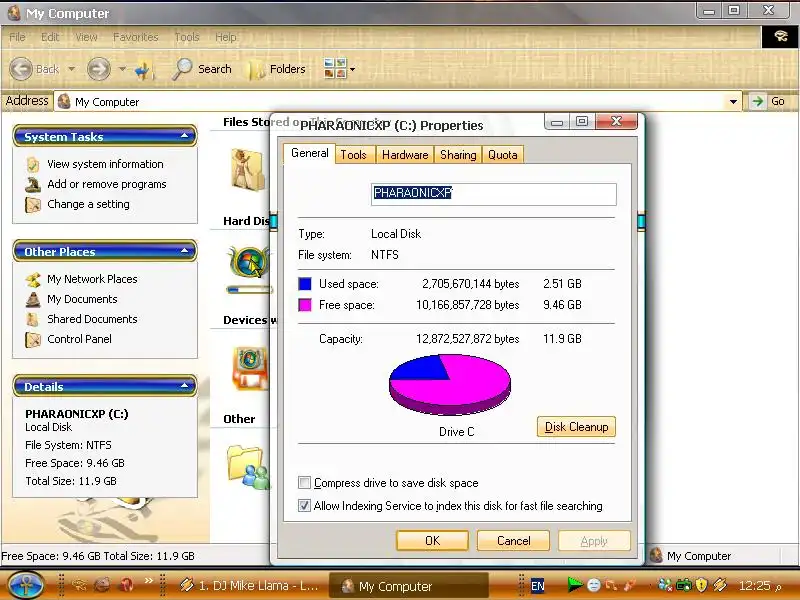Expand the quick launch chevron
The image size is (800, 600).
tap(148, 580)
